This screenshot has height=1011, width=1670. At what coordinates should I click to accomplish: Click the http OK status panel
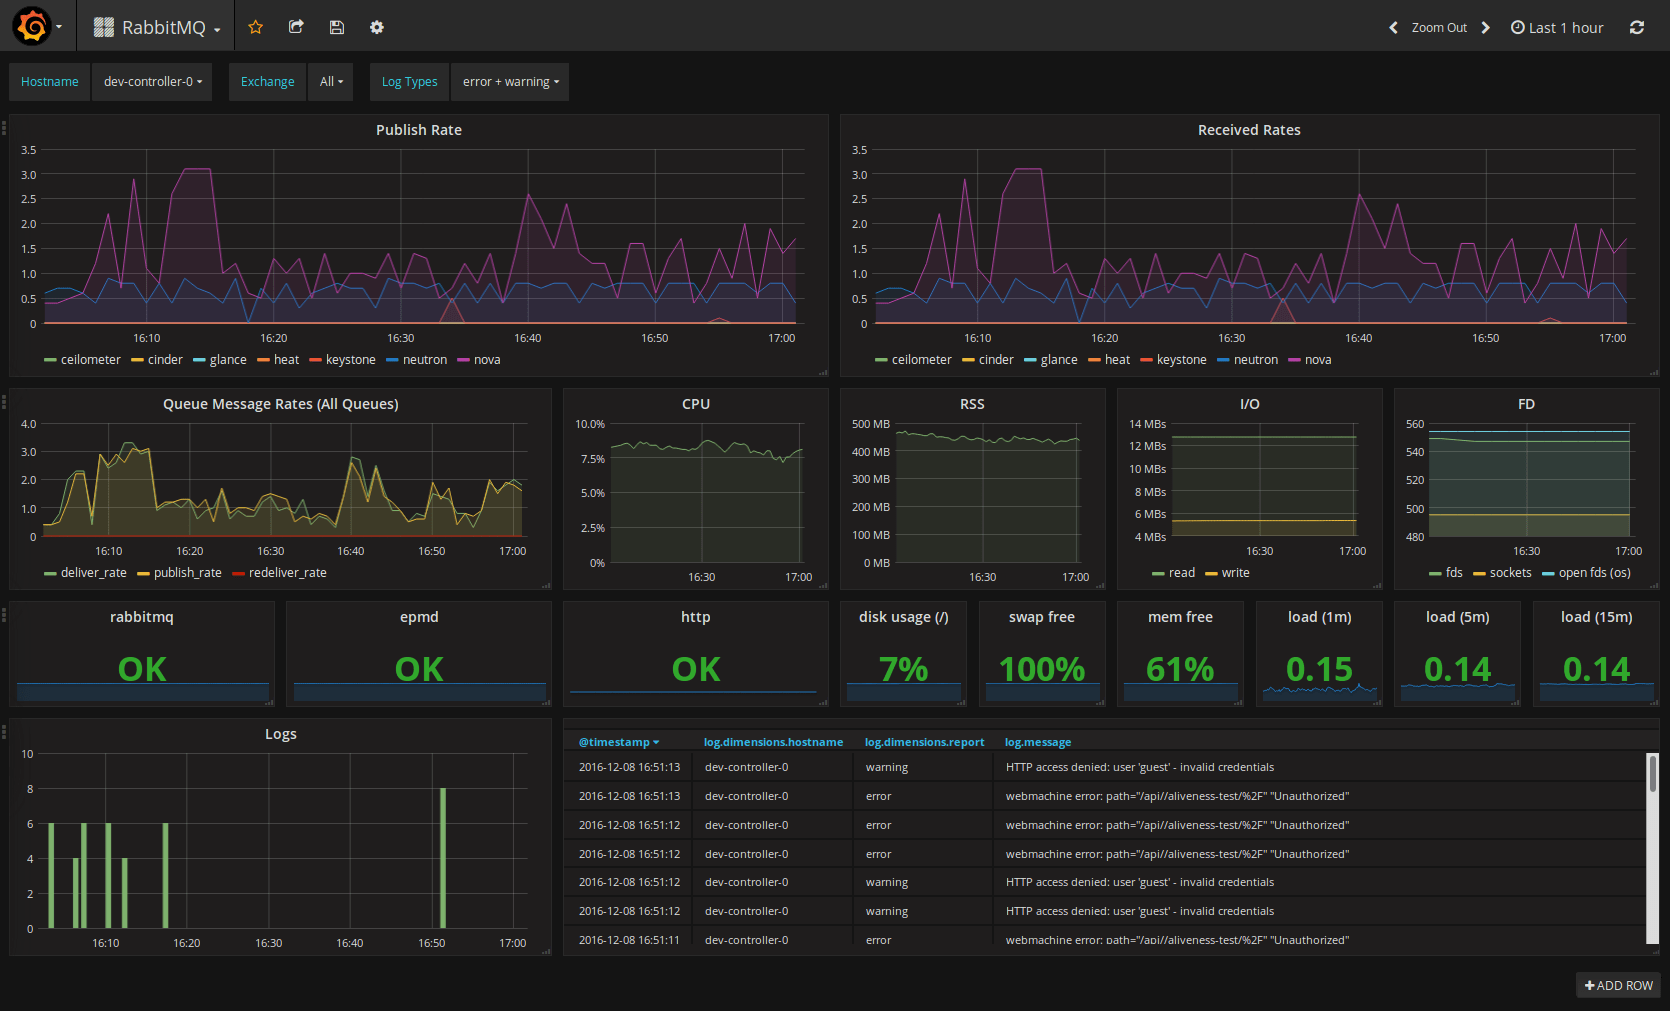tap(696, 655)
